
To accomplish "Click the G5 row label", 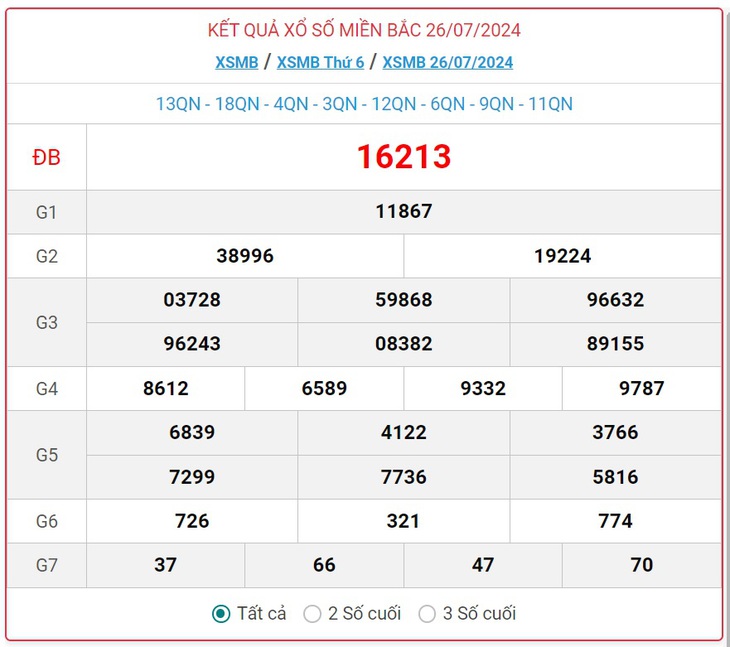I will coord(47,455).
